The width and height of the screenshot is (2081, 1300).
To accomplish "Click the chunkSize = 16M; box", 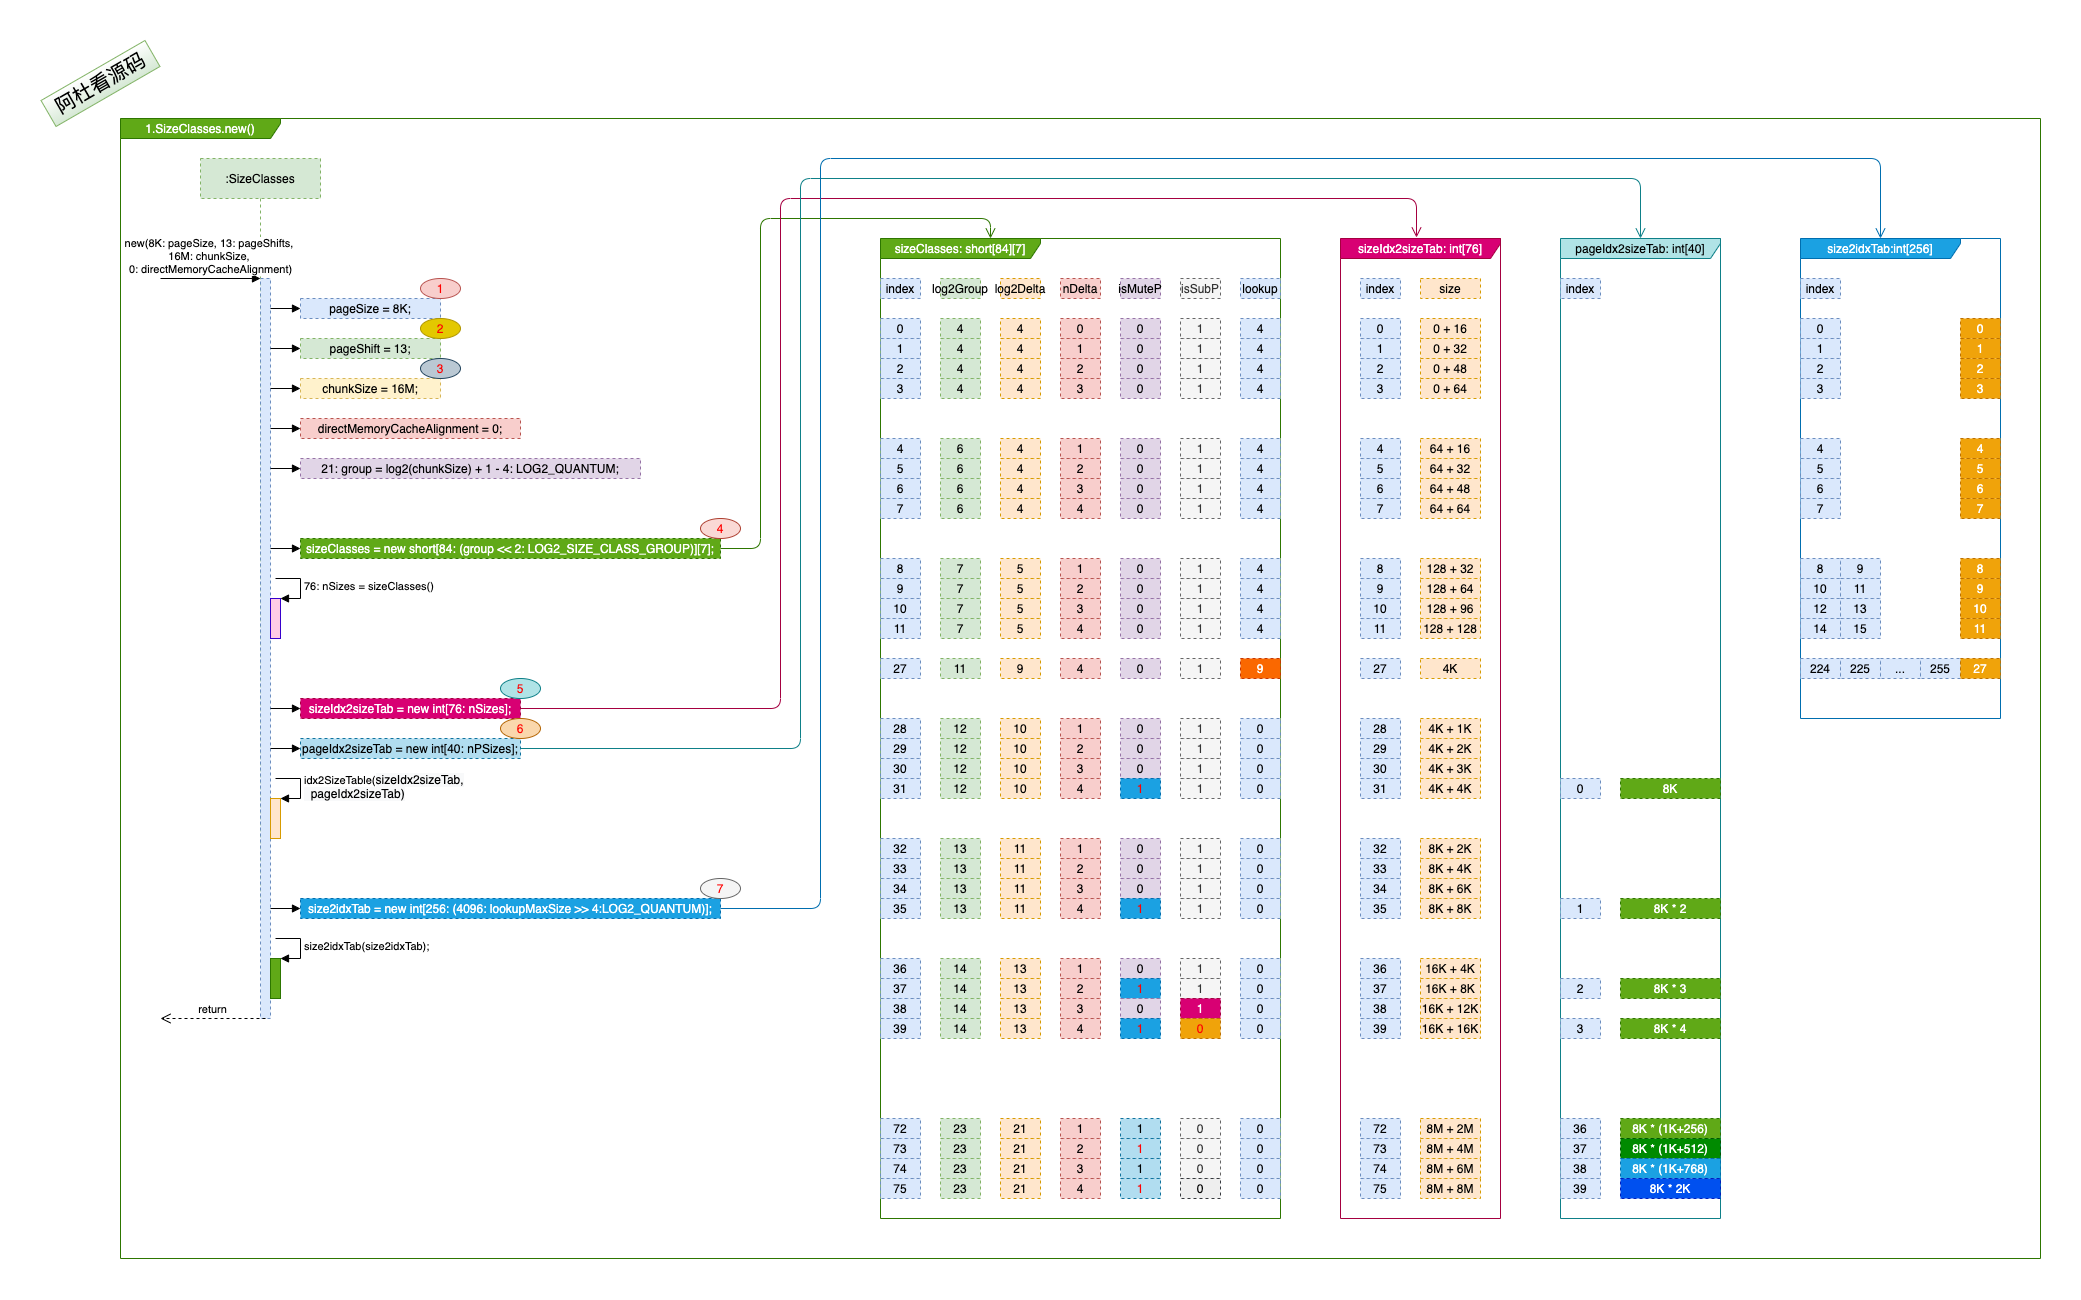I will (x=370, y=389).
